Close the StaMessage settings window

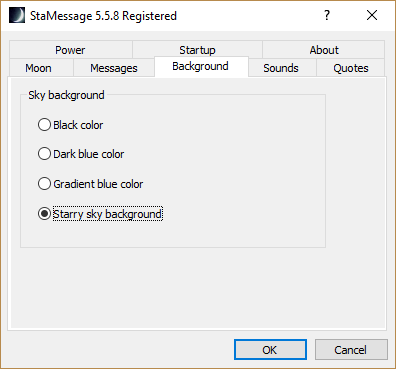click(372, 15)
